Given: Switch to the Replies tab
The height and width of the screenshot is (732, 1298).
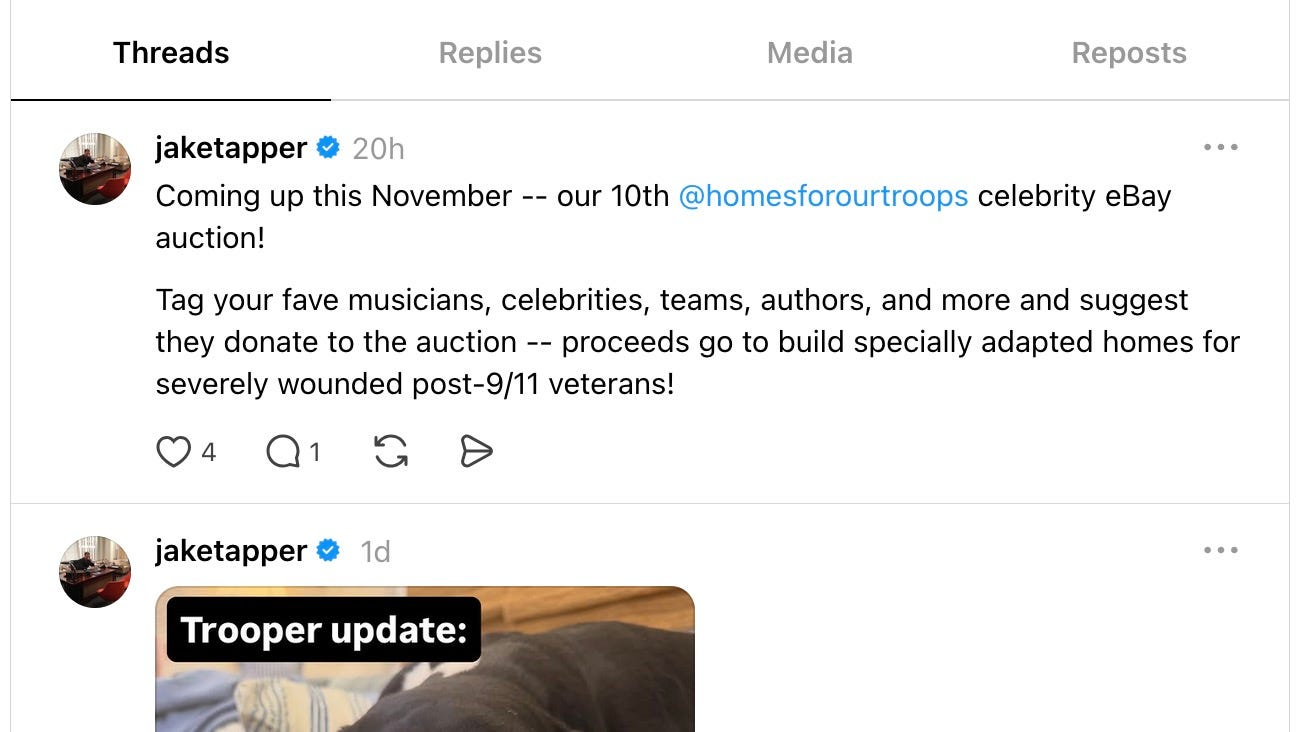Looking at the screenshot, I should click(x=490, y=53).
